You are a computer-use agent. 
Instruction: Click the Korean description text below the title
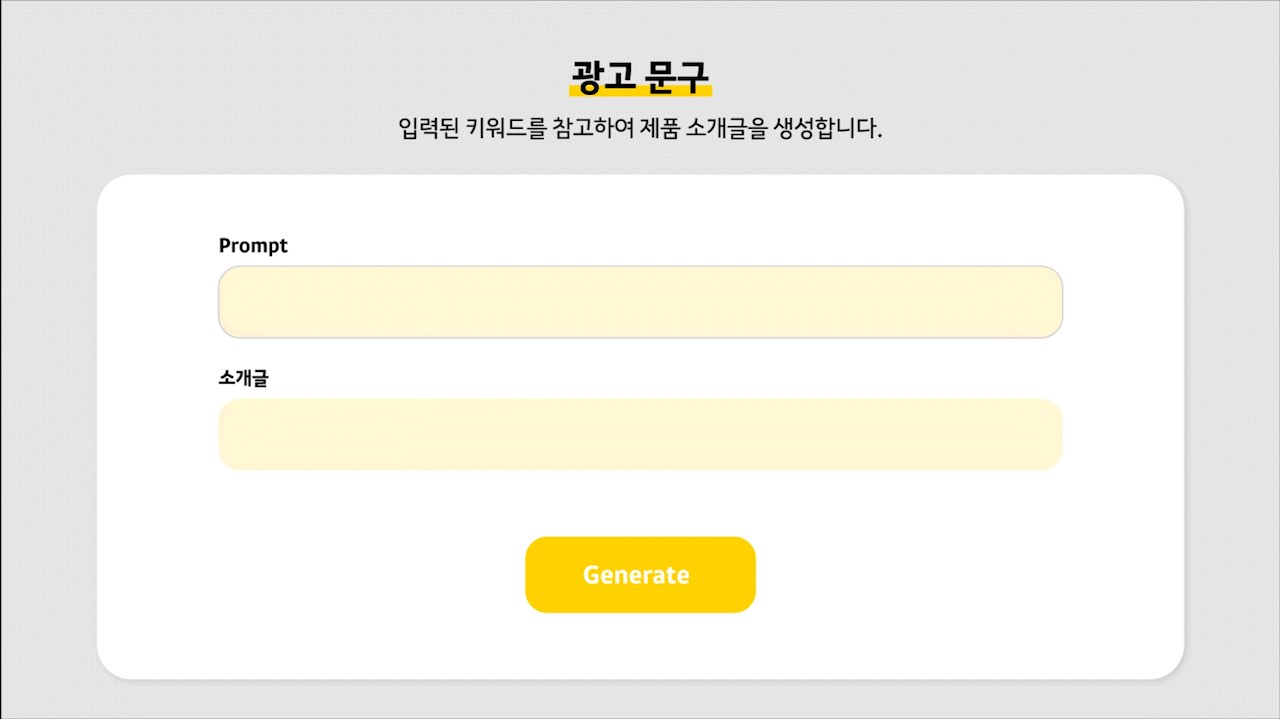tap(640, 127)
